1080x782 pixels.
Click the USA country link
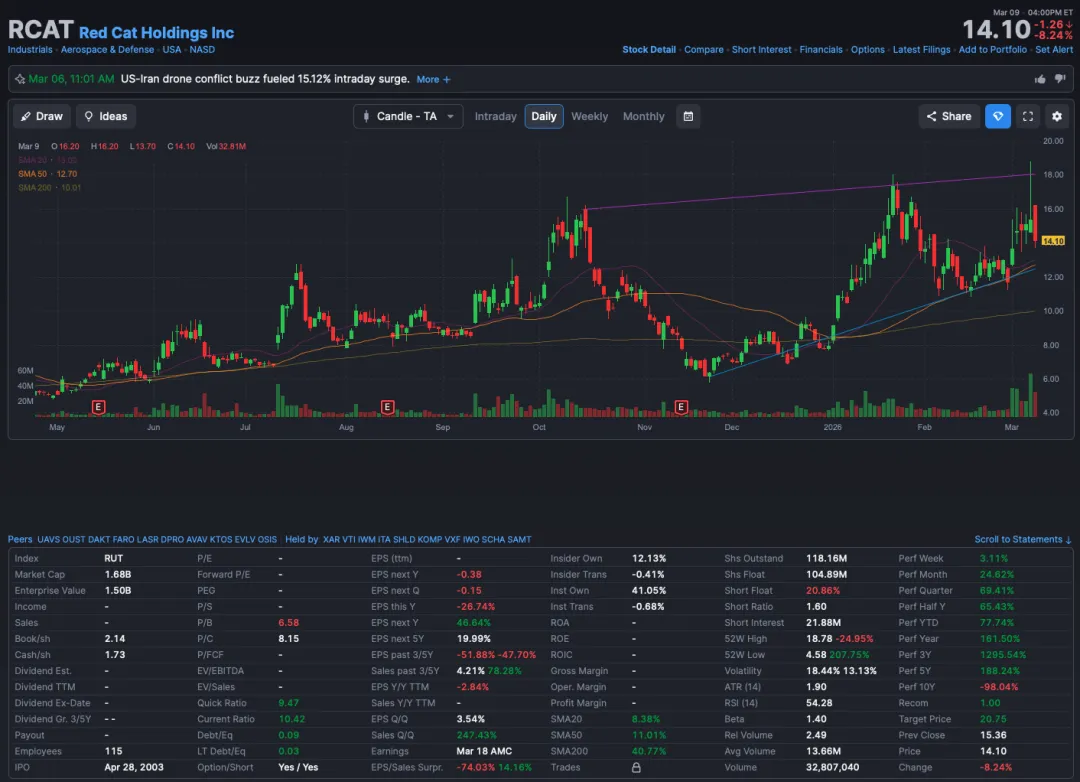(x=172, y=50)
